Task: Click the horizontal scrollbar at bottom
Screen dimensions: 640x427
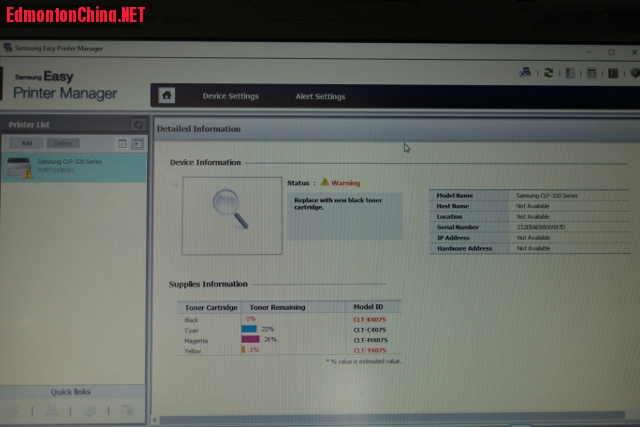Action: coord(390,420)
